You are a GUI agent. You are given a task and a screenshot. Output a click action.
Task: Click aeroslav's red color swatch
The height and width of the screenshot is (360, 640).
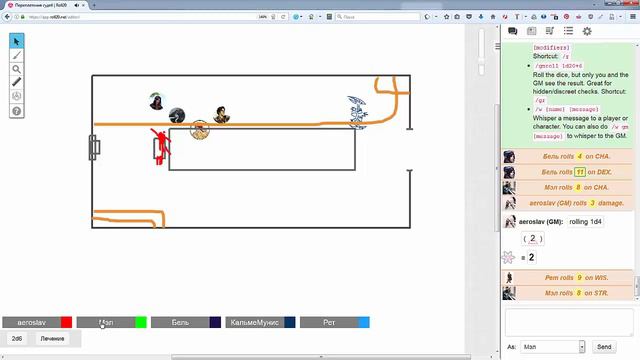pos(67,322)
